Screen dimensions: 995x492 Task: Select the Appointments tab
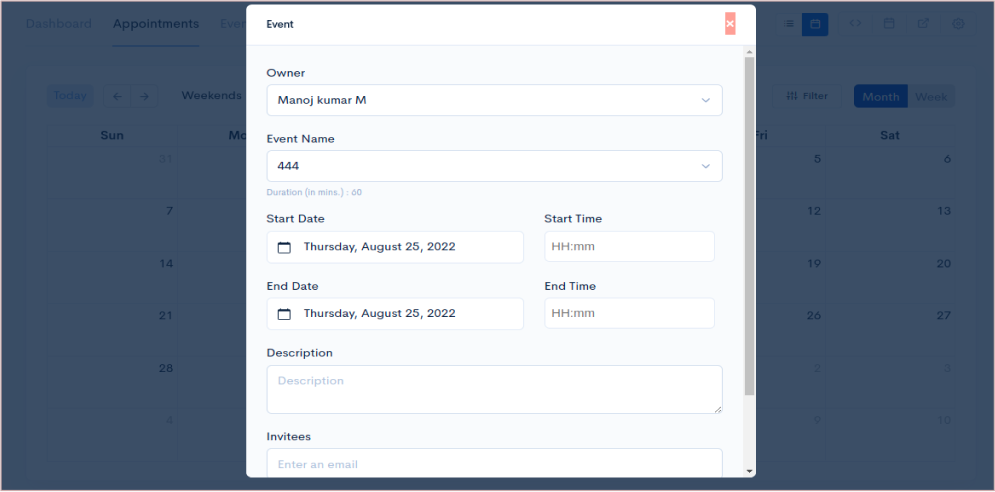click(155, 24)
